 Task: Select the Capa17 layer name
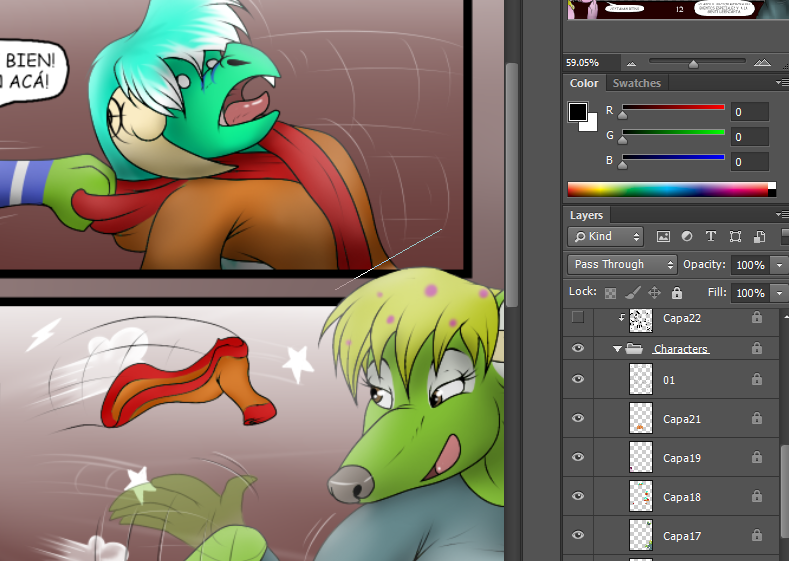coord(682,536)
